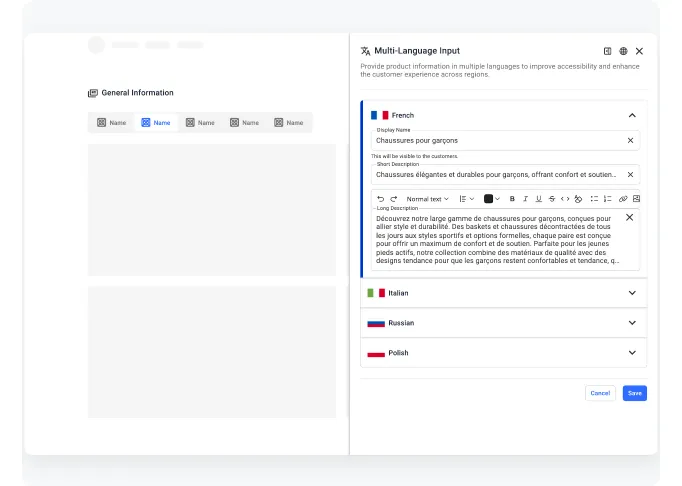Click the Russian flag icon

click(376, 323)
